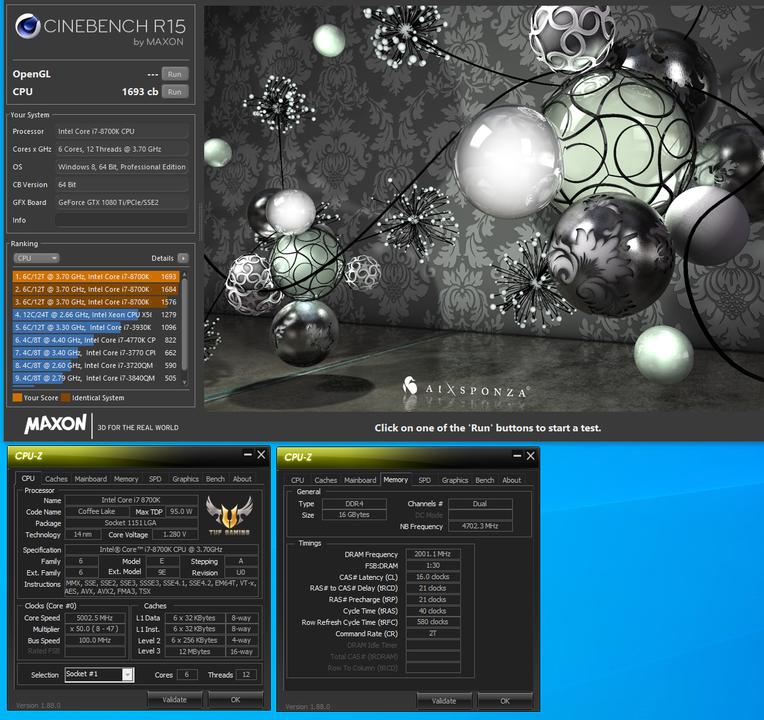The width and height of the screenshot is (764, 720).
Task: Click the Multiplier x 50.0 value
Action: [x=95, y=629]
